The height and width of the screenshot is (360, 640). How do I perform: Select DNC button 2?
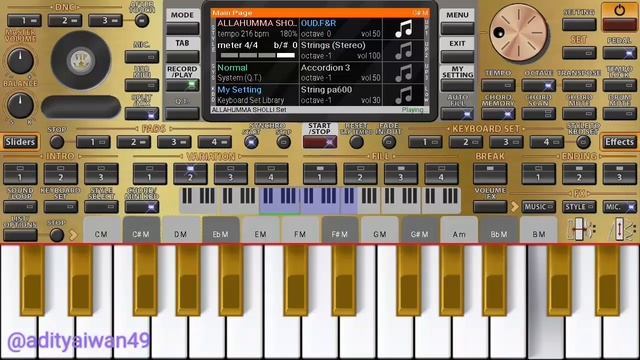tap(65, 20)
